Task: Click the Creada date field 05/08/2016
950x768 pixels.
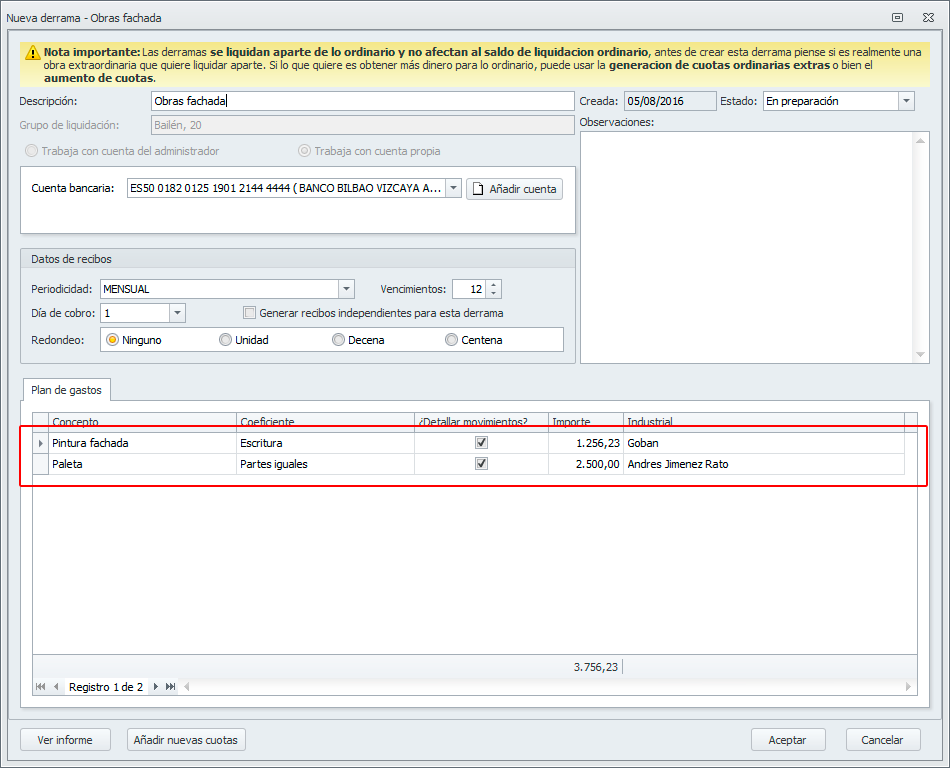Action: pyautogui.click(x=670, y=101)
